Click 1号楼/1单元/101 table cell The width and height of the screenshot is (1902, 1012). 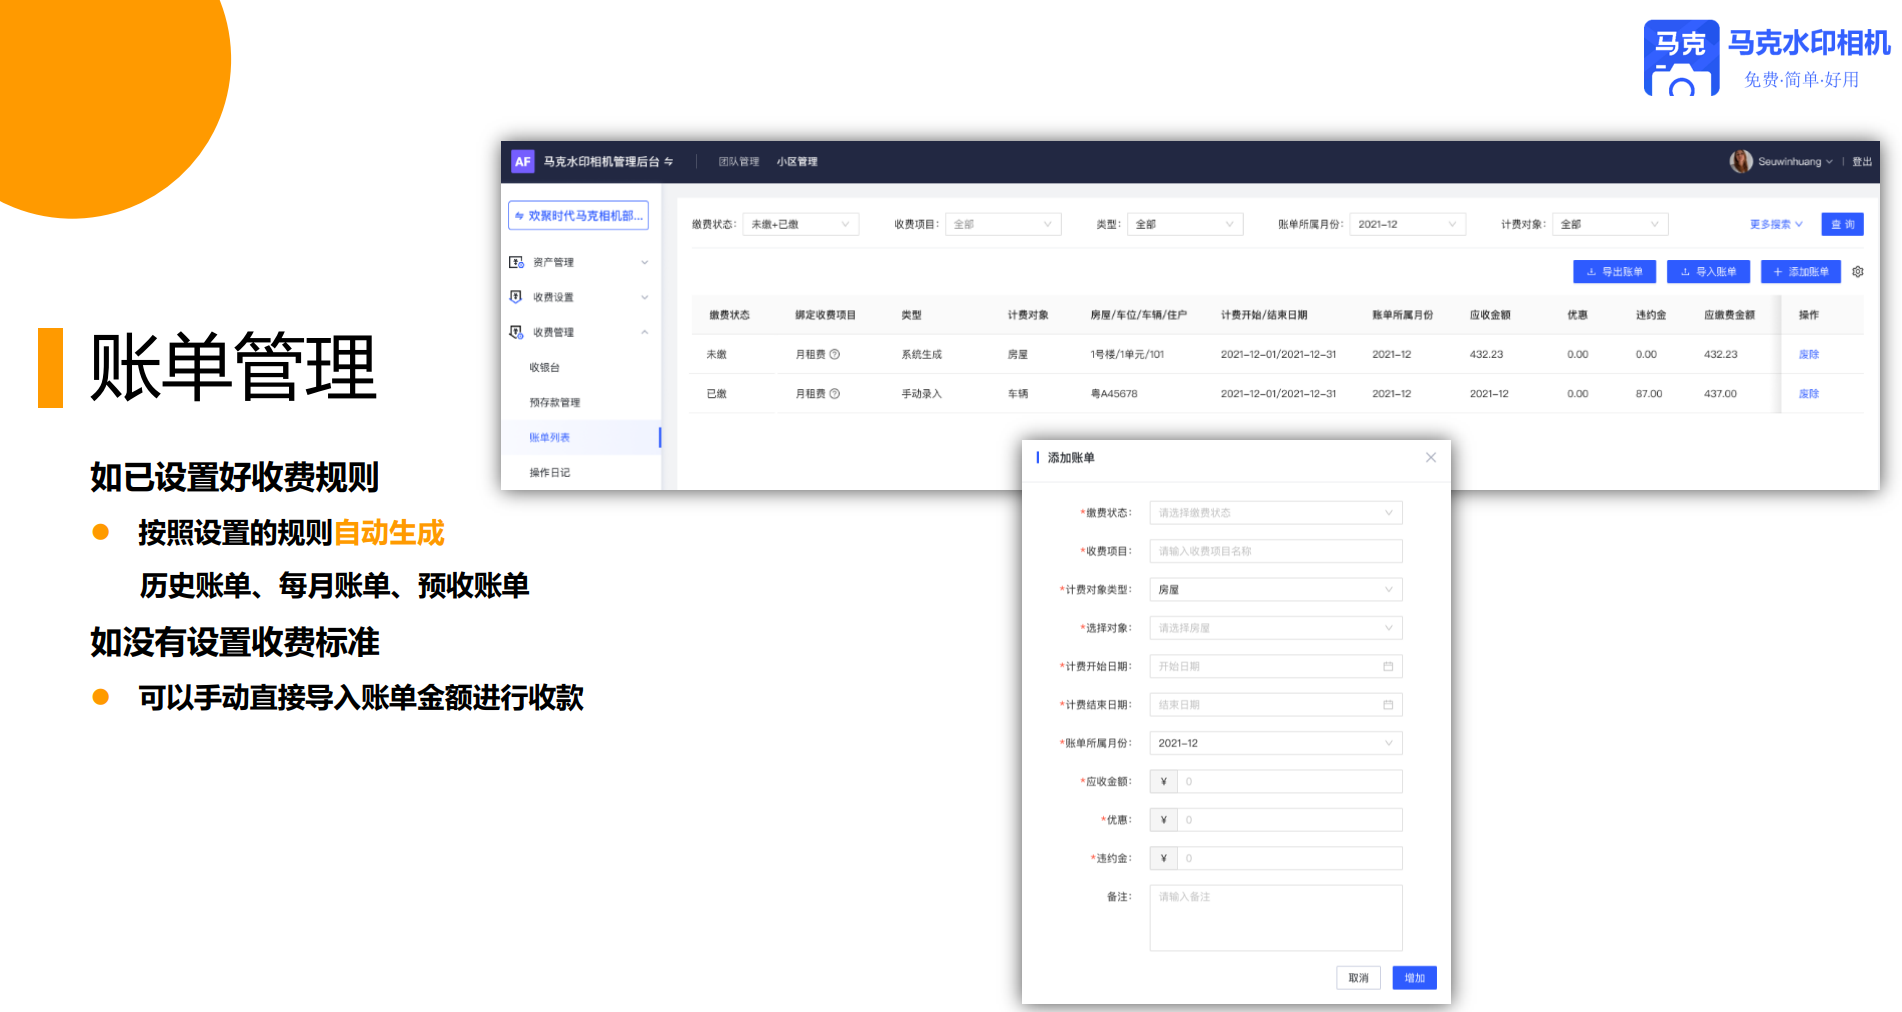tap(1127, 354)
